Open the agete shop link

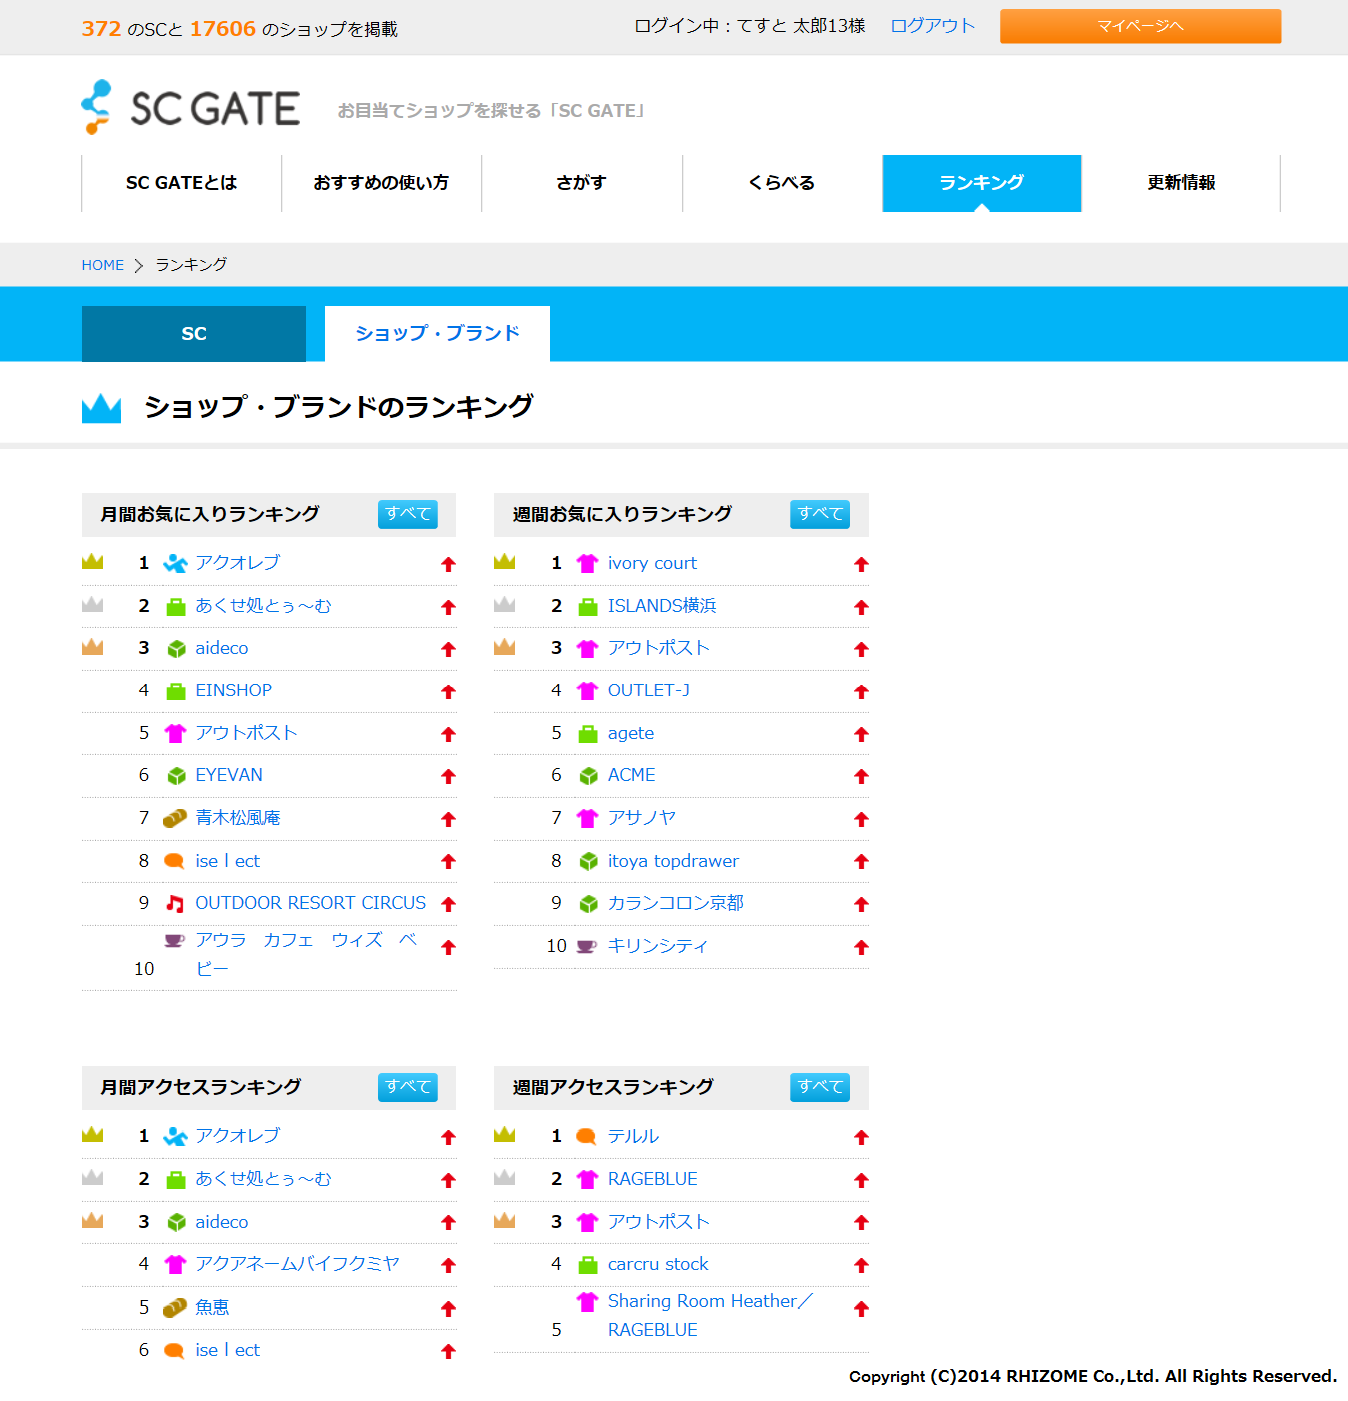631,733
